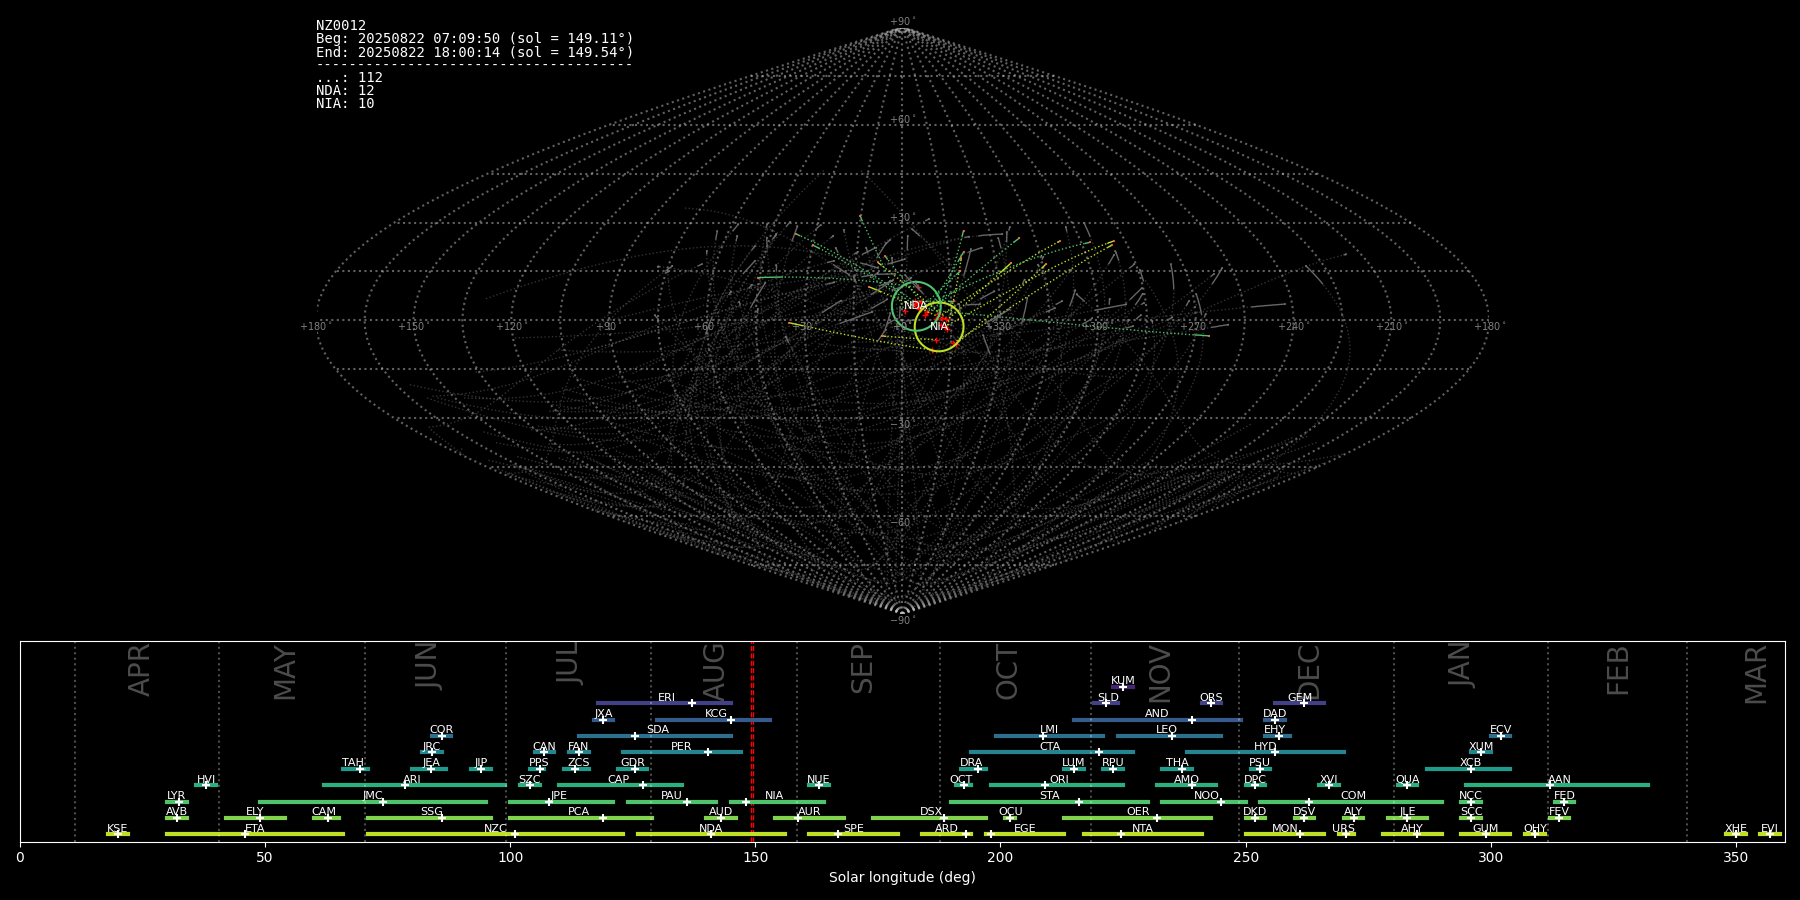The width and height of the screenshot is (1800, 900).
Task: Click the NIA label in the shower timeline
Action: tap(774, 796)
